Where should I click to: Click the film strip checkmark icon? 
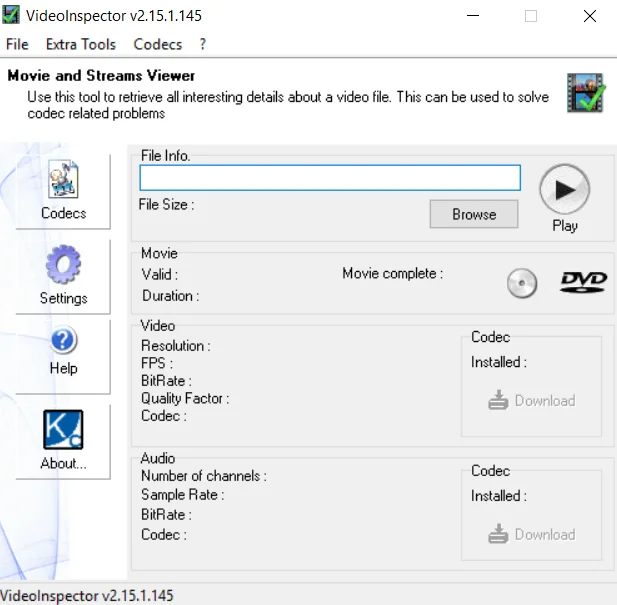pos(586,93)
